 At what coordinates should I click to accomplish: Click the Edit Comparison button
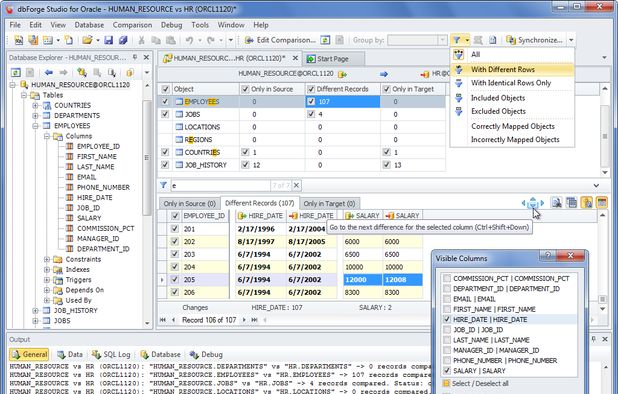point(280,40)
